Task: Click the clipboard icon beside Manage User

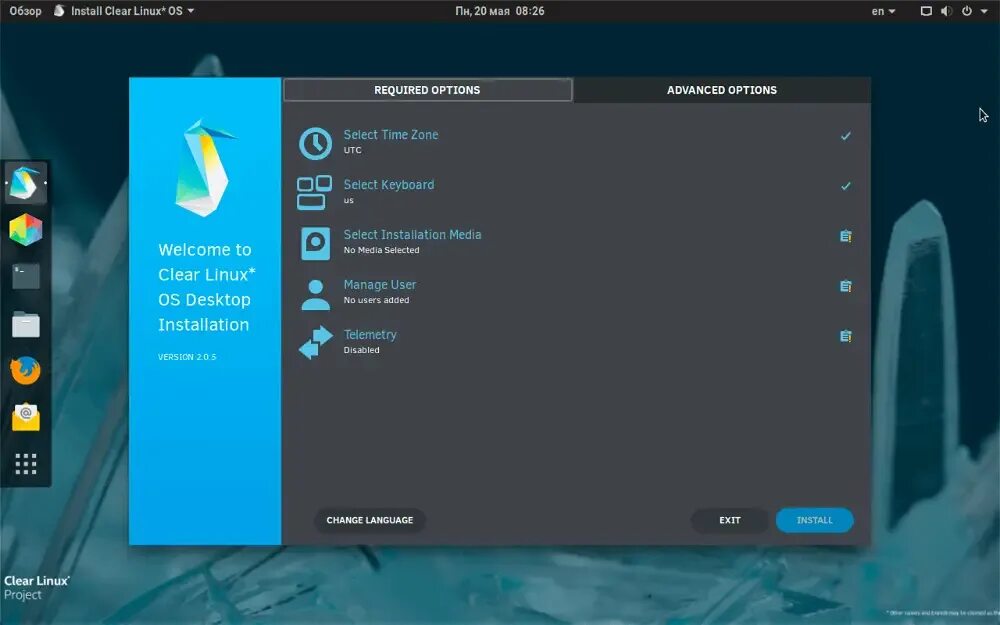Action: (x=846, y=286)
